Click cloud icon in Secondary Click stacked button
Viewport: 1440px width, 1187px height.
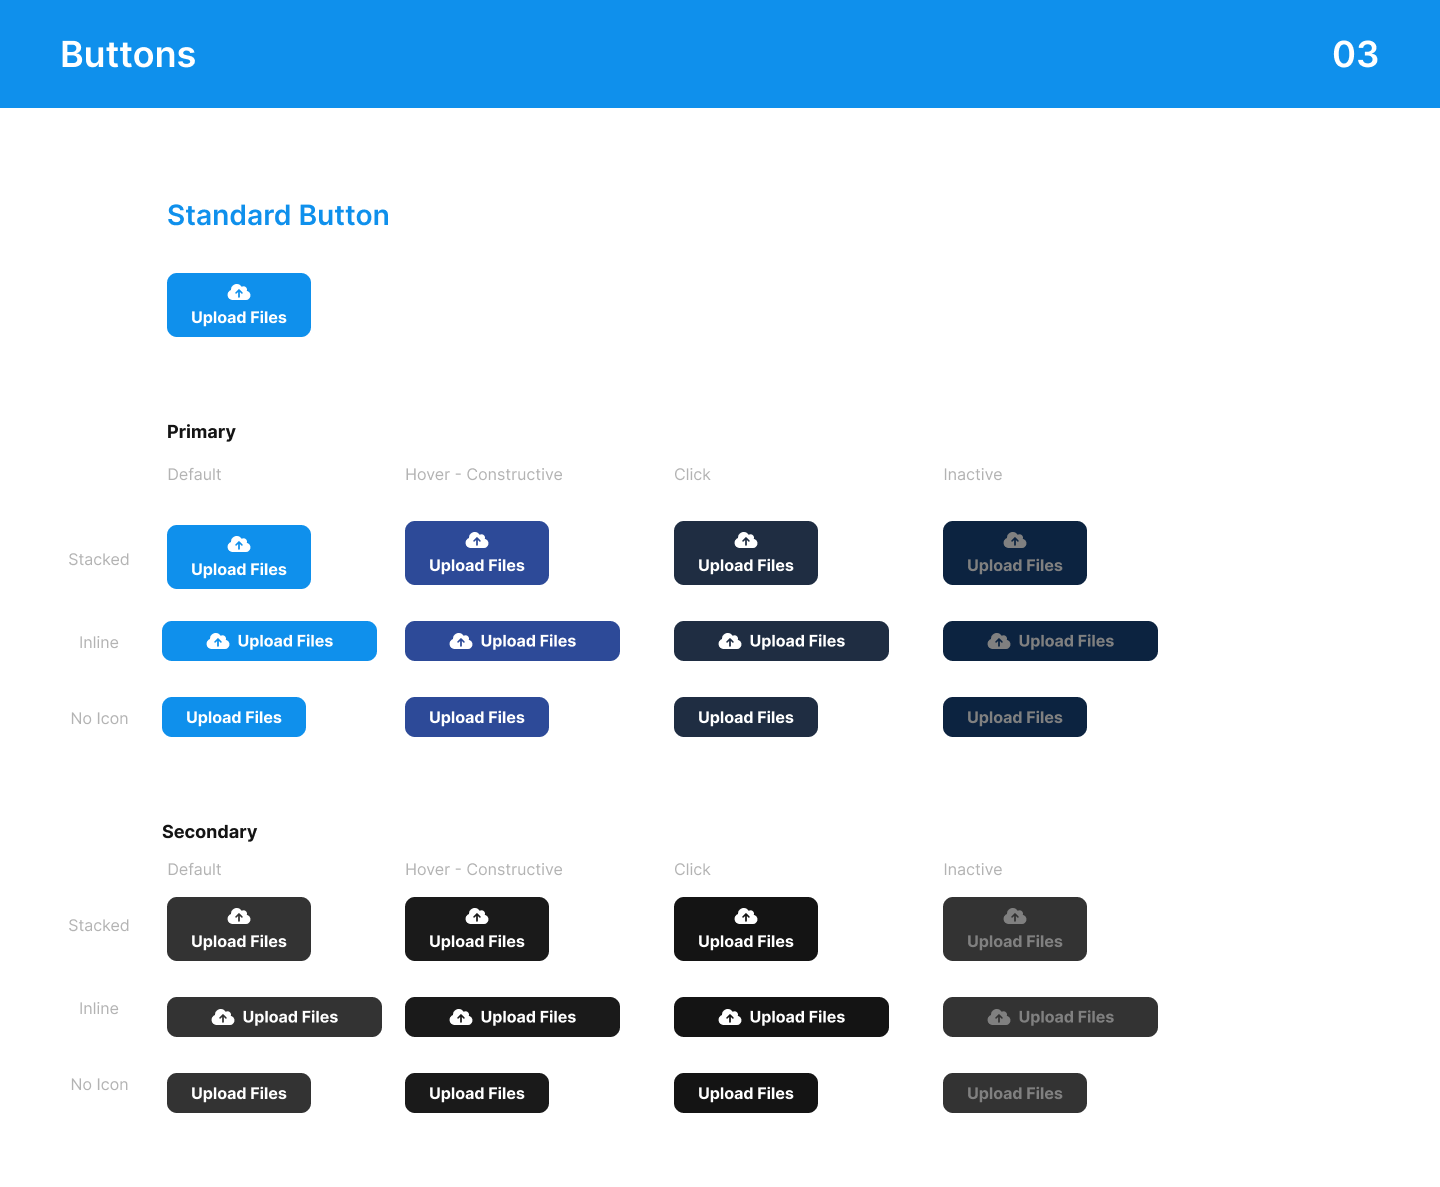point(746,916)
